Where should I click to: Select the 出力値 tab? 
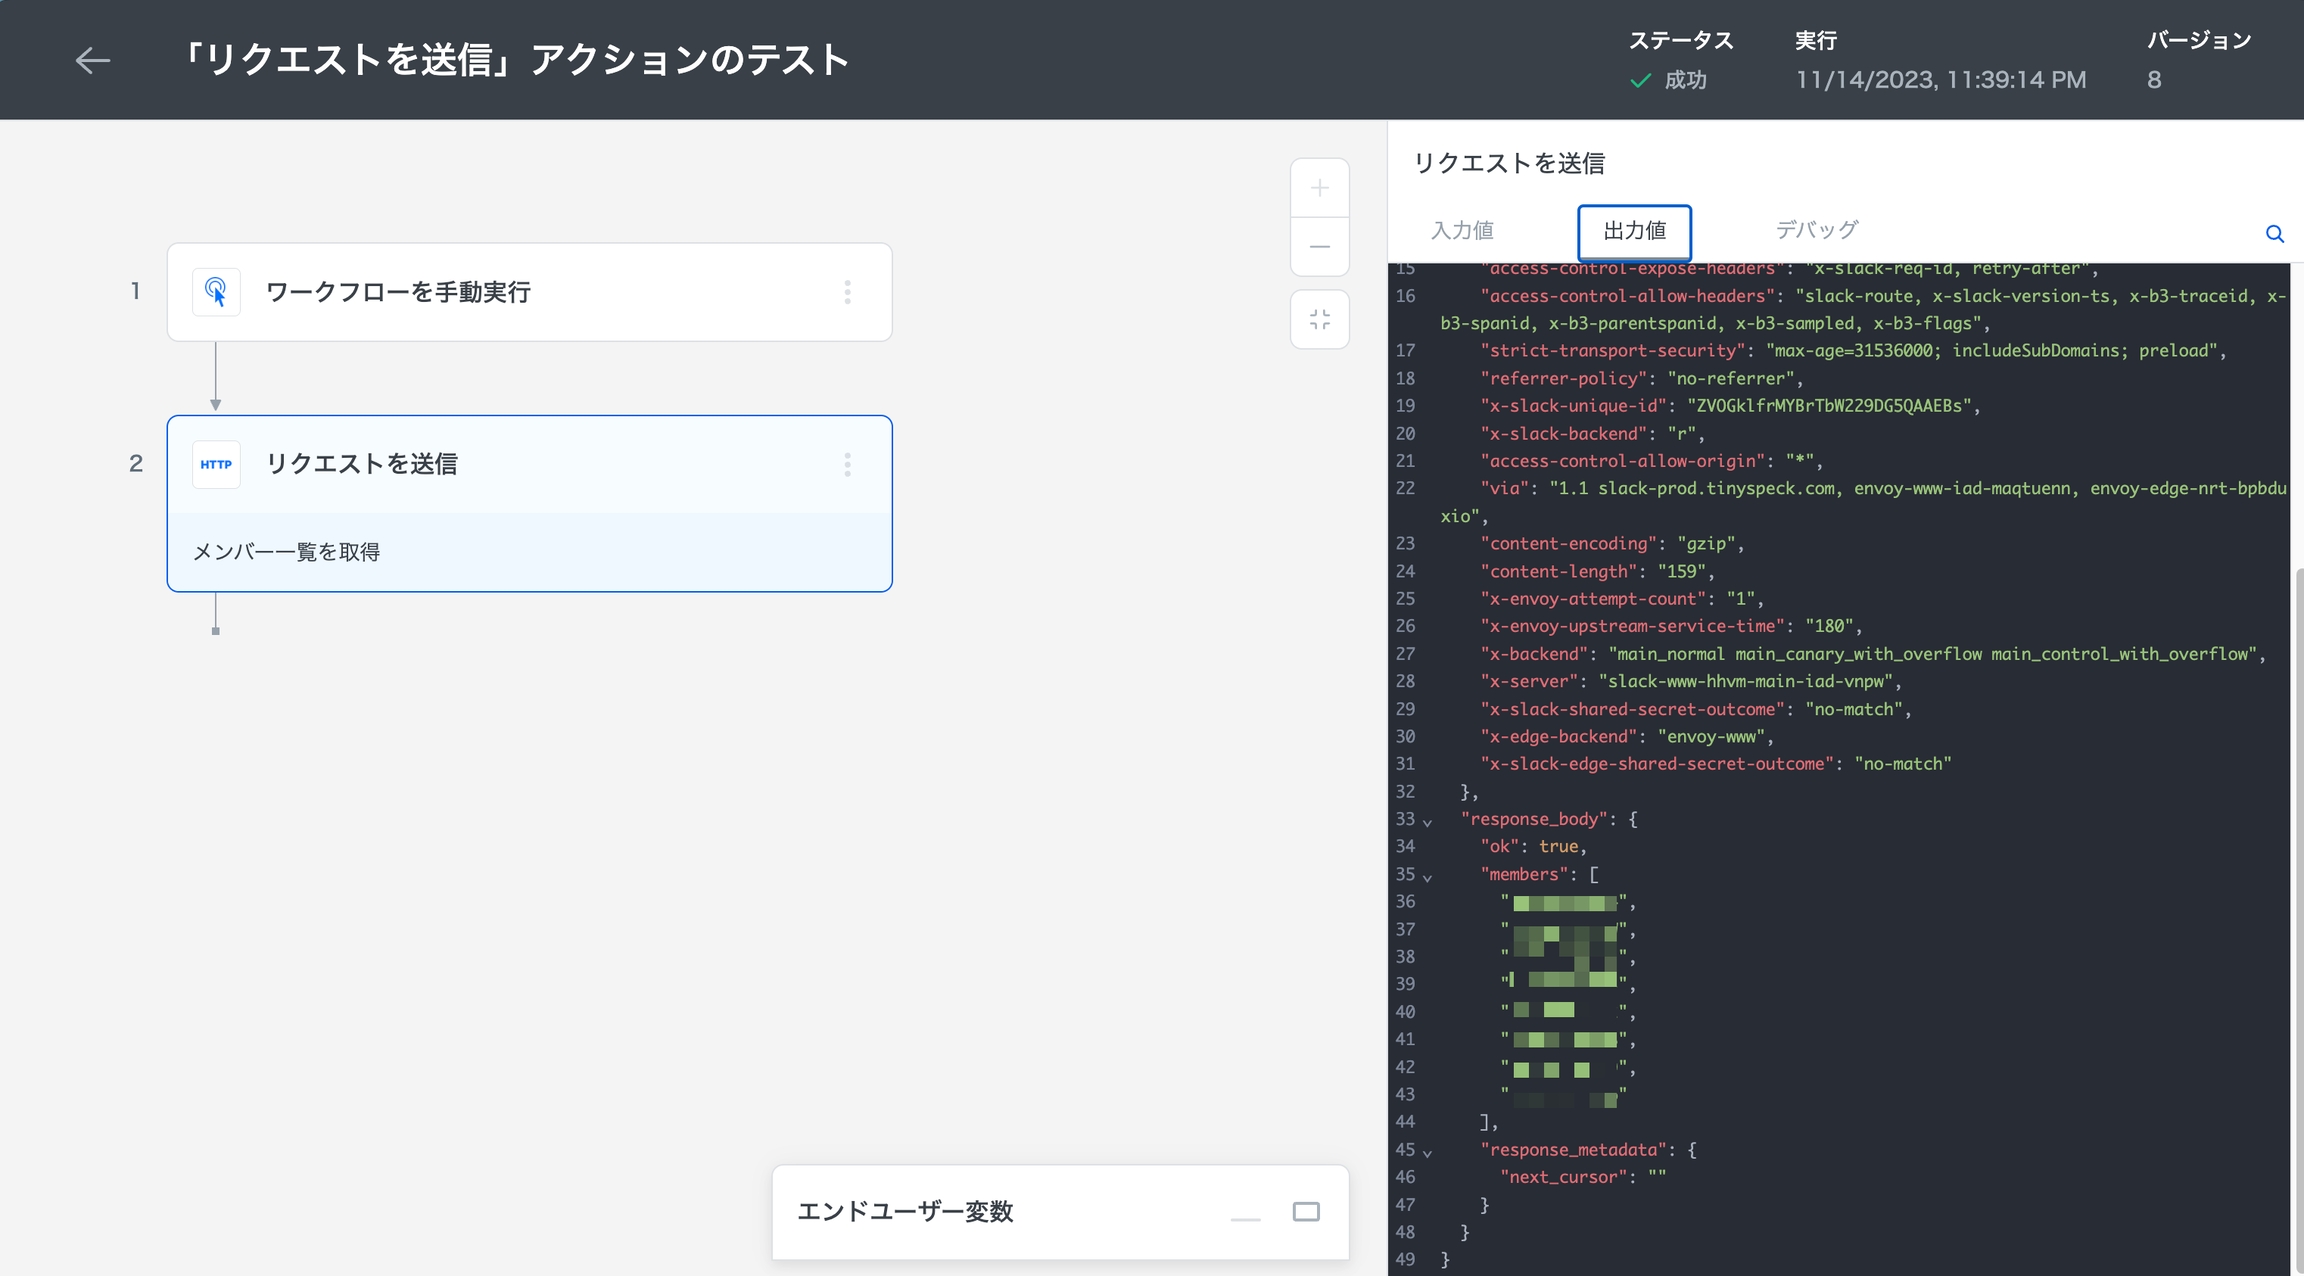[x=1634, y=231]
